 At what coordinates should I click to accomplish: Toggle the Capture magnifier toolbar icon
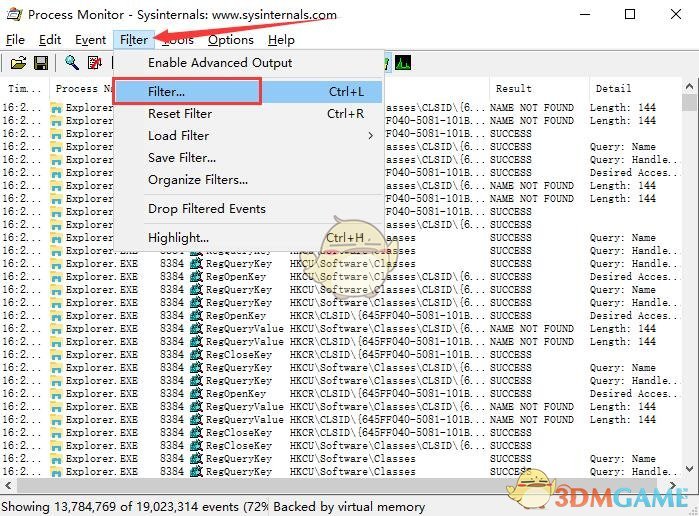(72, 63)
